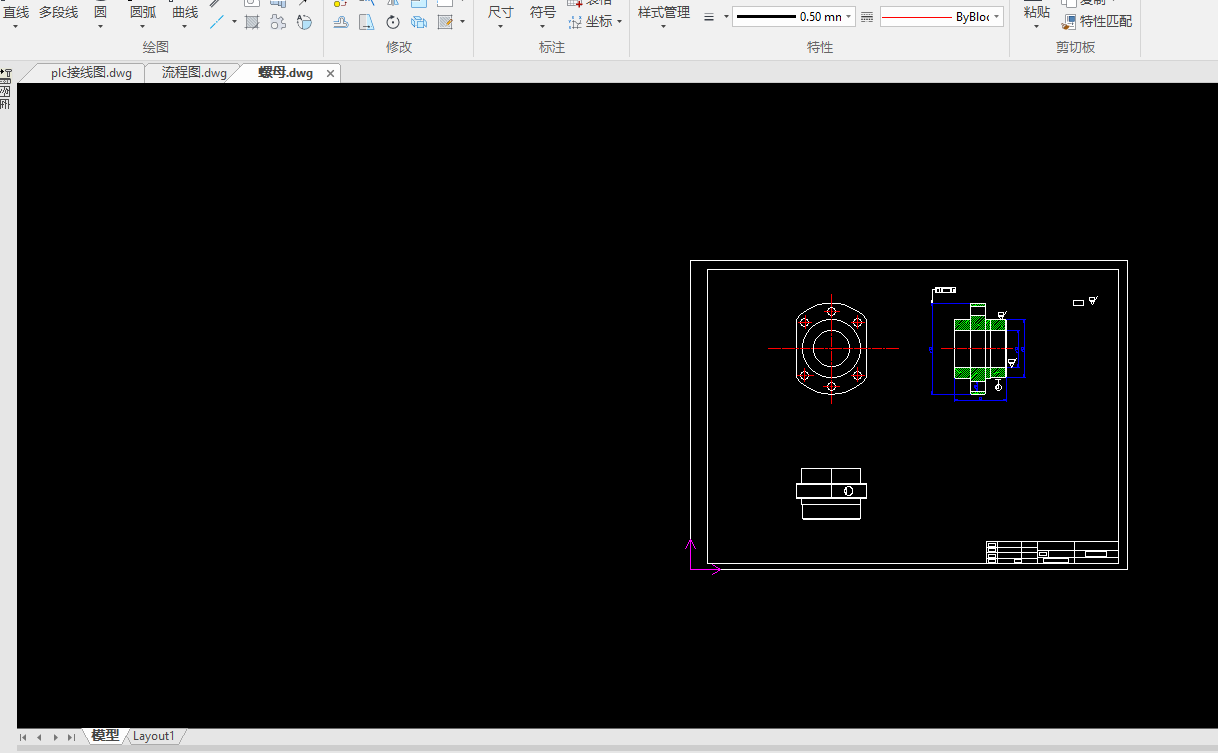Click the green hatched section view
This screenshot has width=1218, height=753.
pyautogui.click(x=979, y=349)
